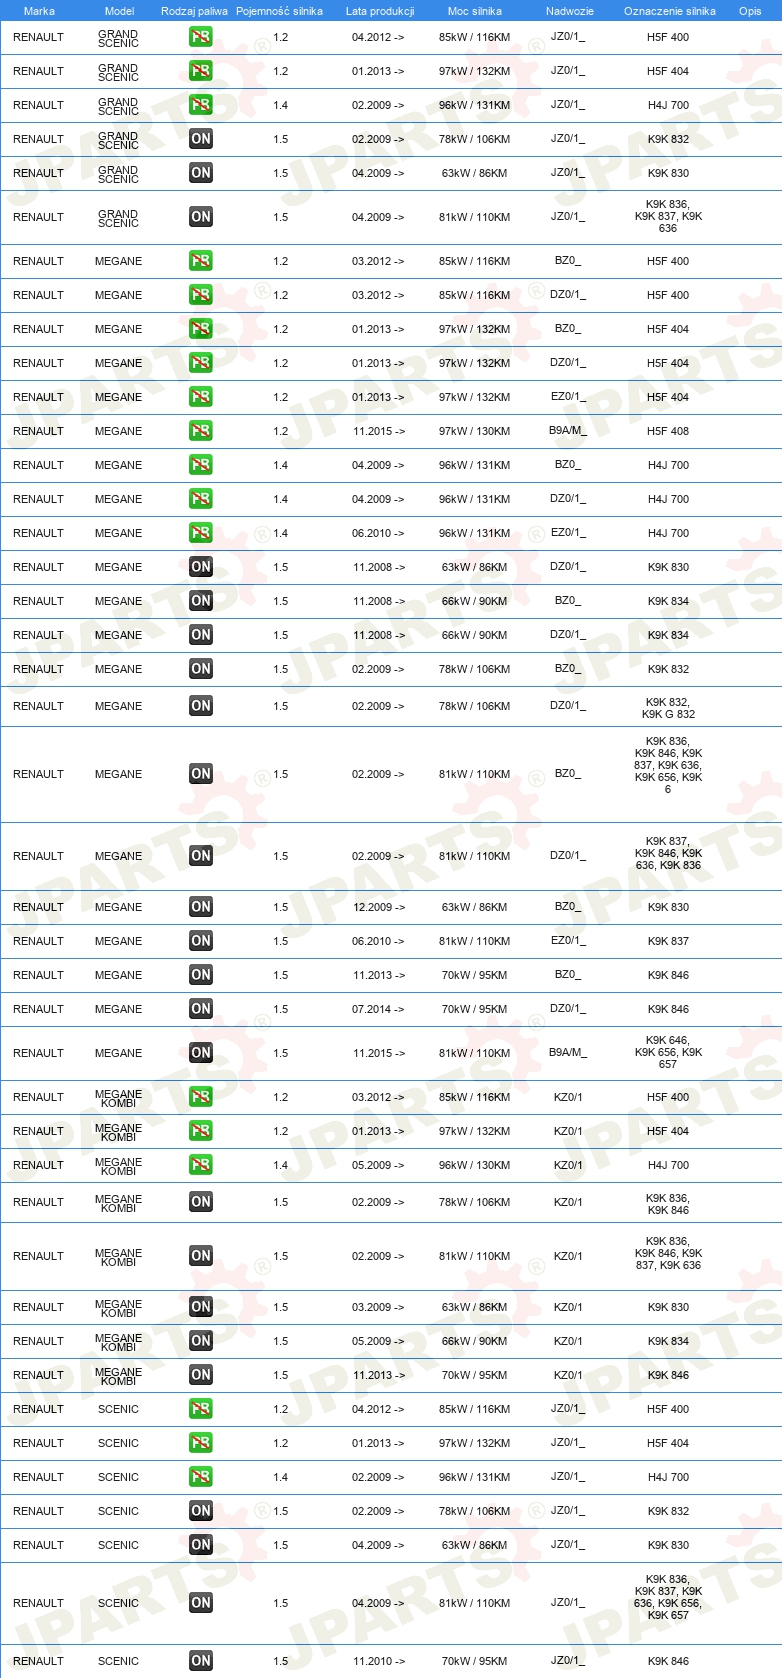Select the '11.2010 ->' production date cell
The height and width of the screenshot is (1678, 782).
pos(379,1661)
